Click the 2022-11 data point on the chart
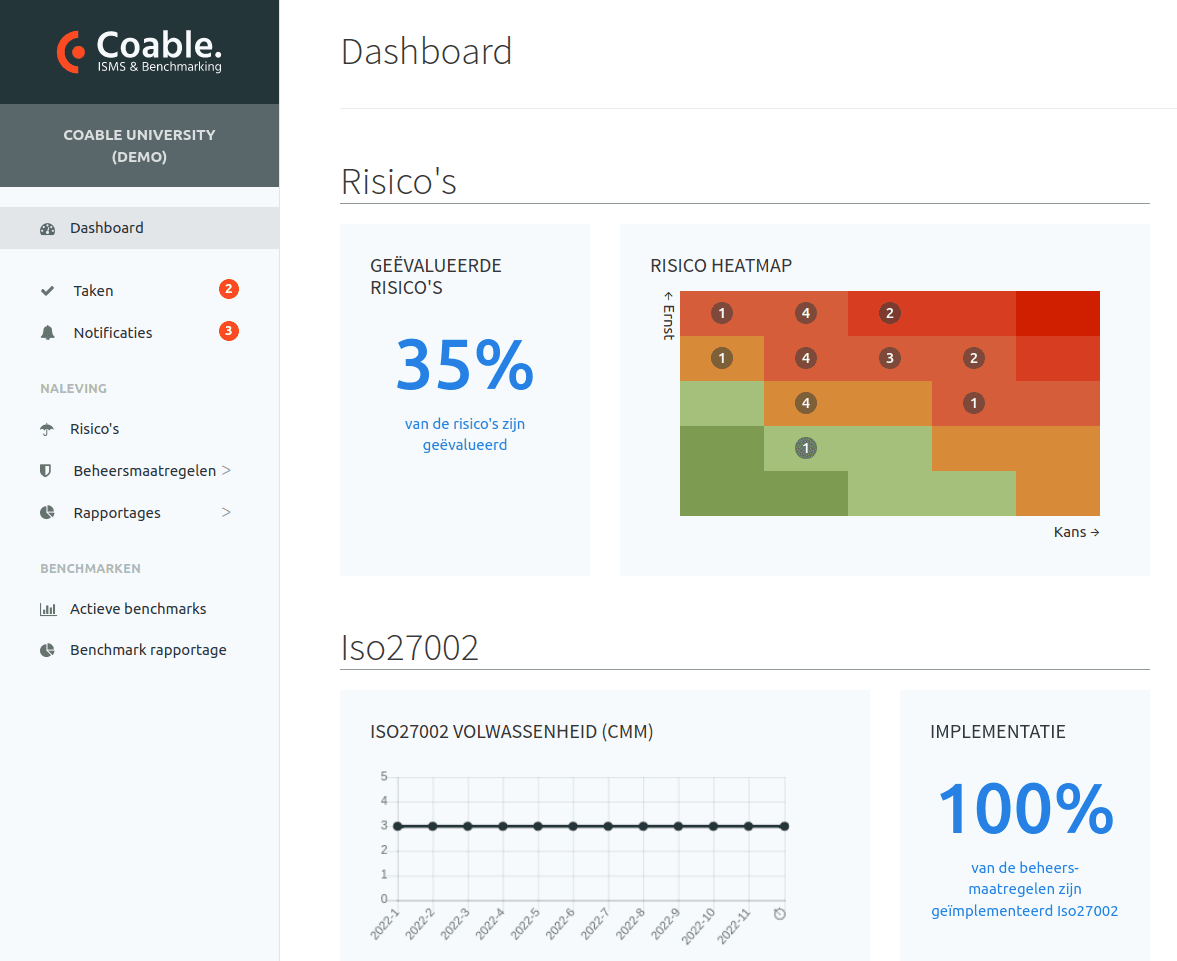 point(749,826)
